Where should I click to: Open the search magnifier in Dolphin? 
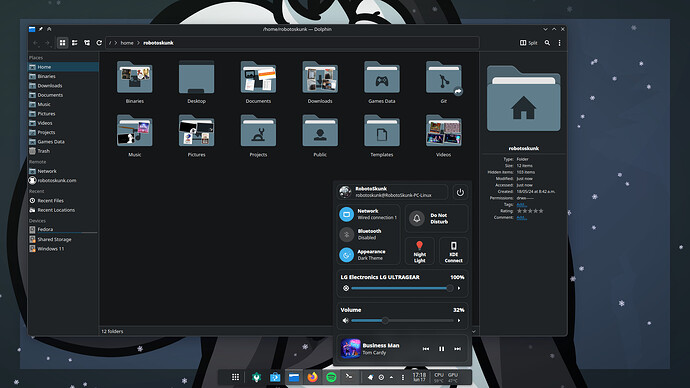point(547,43)
